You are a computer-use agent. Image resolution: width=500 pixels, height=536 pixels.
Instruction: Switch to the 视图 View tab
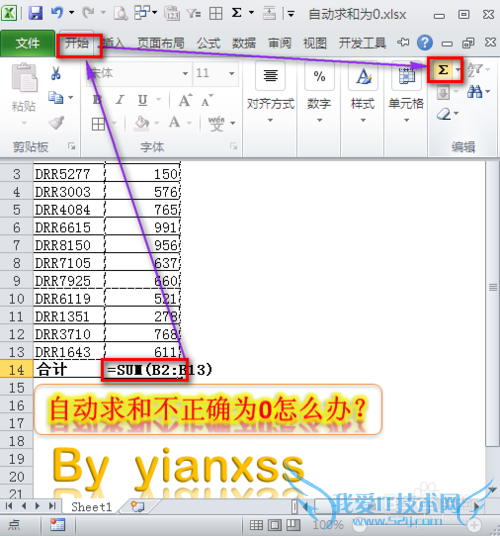point(315,43)
